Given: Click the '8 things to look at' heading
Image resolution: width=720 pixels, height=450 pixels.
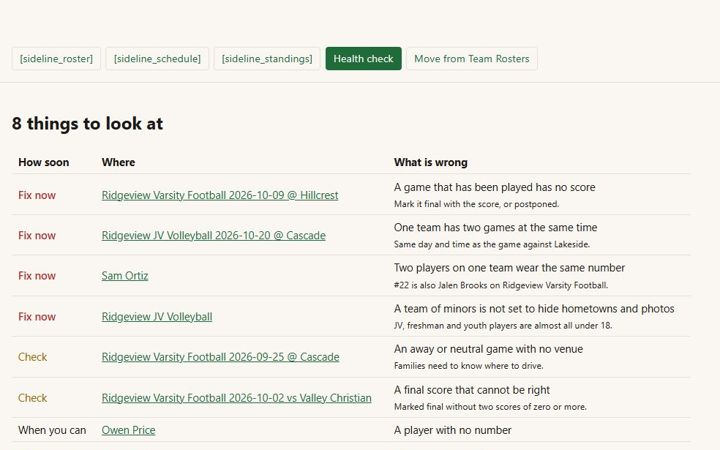Looking at the screenshot, I should coord(87,124).
